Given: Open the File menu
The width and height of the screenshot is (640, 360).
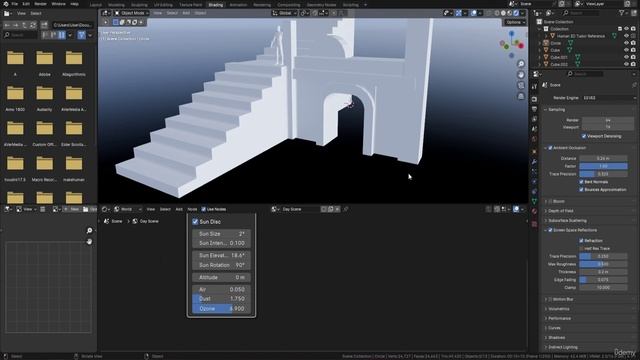Looking at the screenshot, I should tap(14, 4).
